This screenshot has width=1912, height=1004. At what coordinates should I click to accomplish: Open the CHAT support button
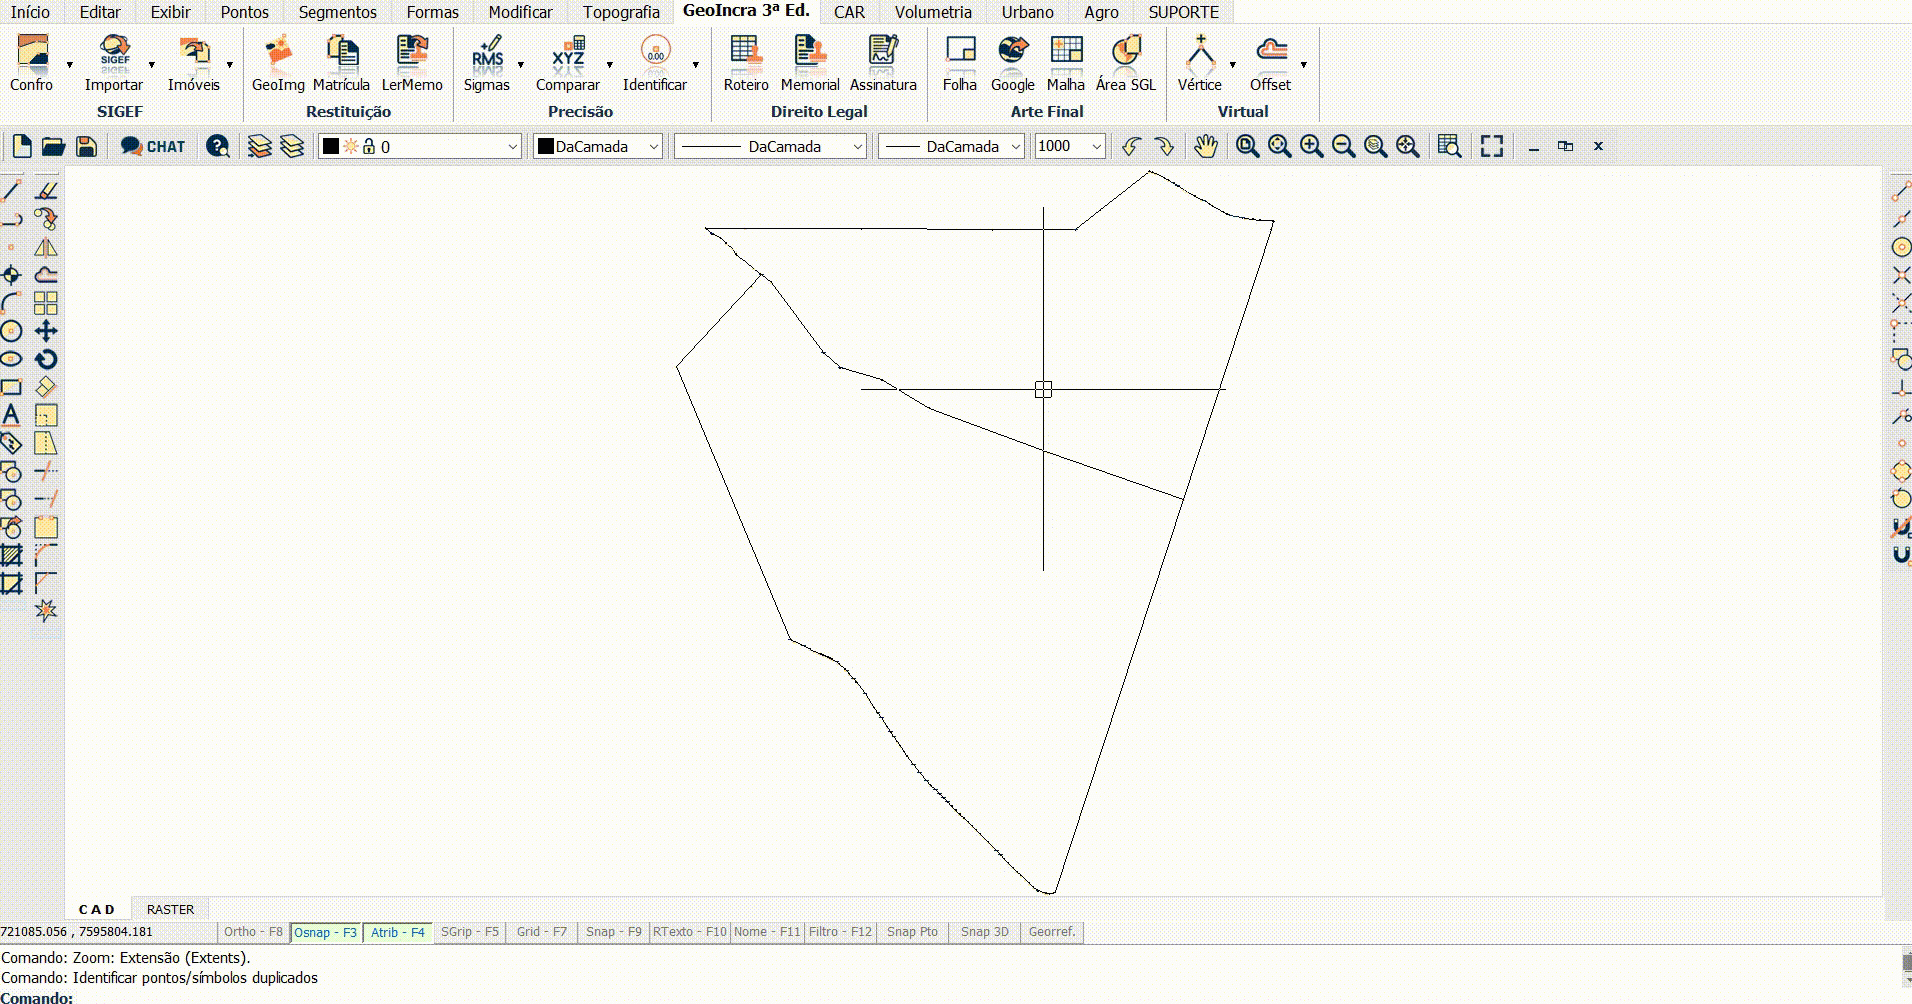pos(153,146)
